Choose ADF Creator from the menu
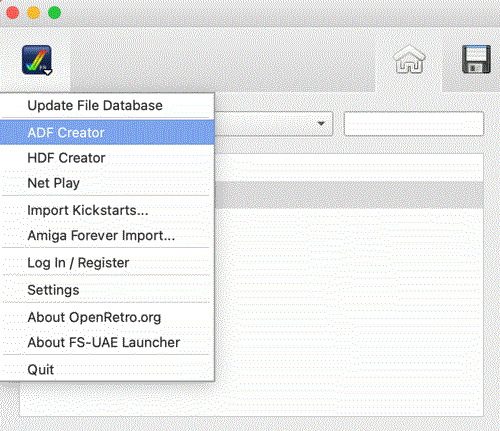The width and height of the screenshot is (500, 431). (107, 132)
